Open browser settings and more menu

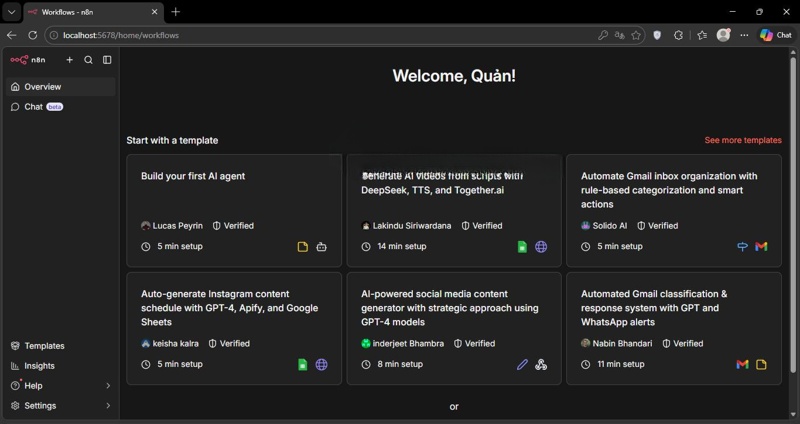tap(744, 35)
